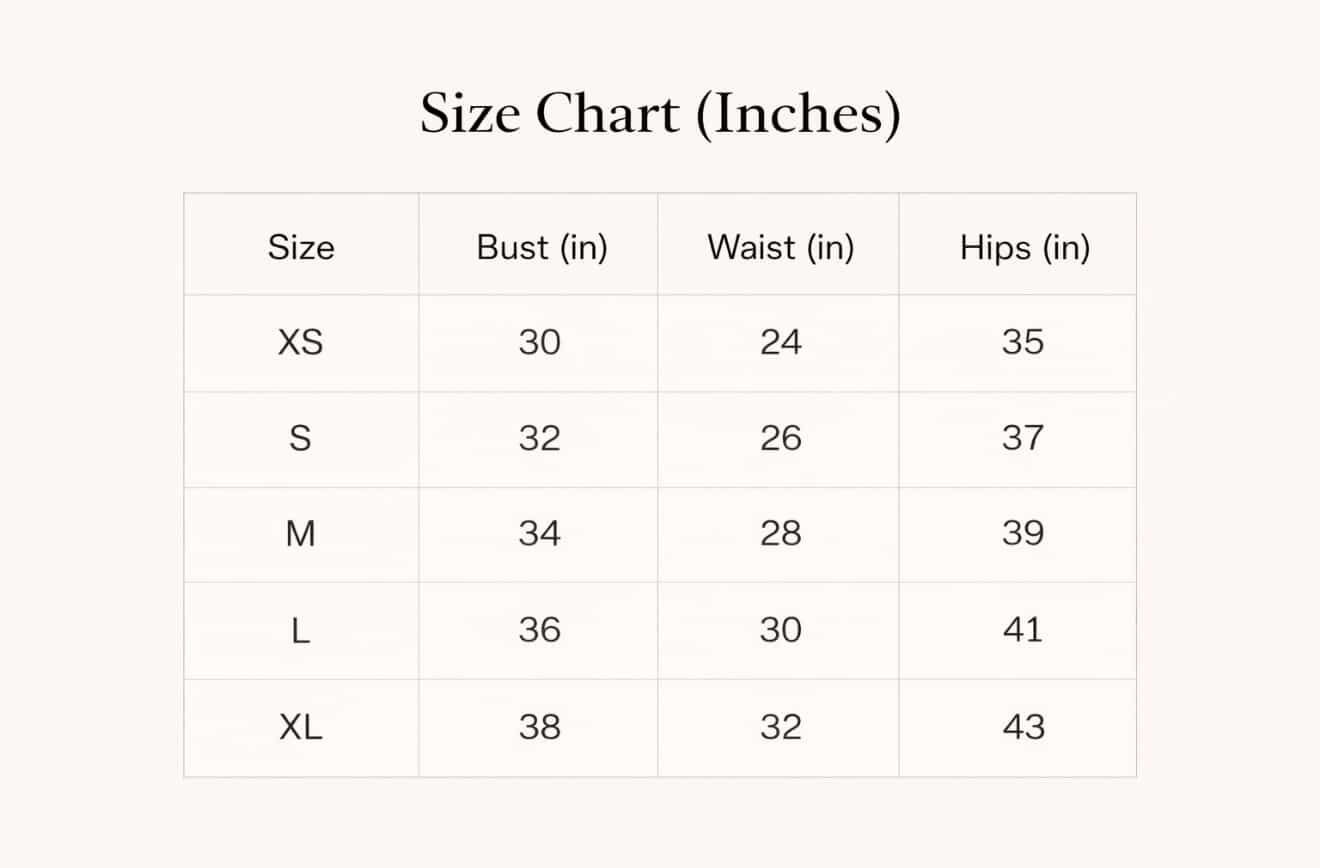
Task: Select the XS bust value 30
Action: pyautogui.click(x=540, y=342)
